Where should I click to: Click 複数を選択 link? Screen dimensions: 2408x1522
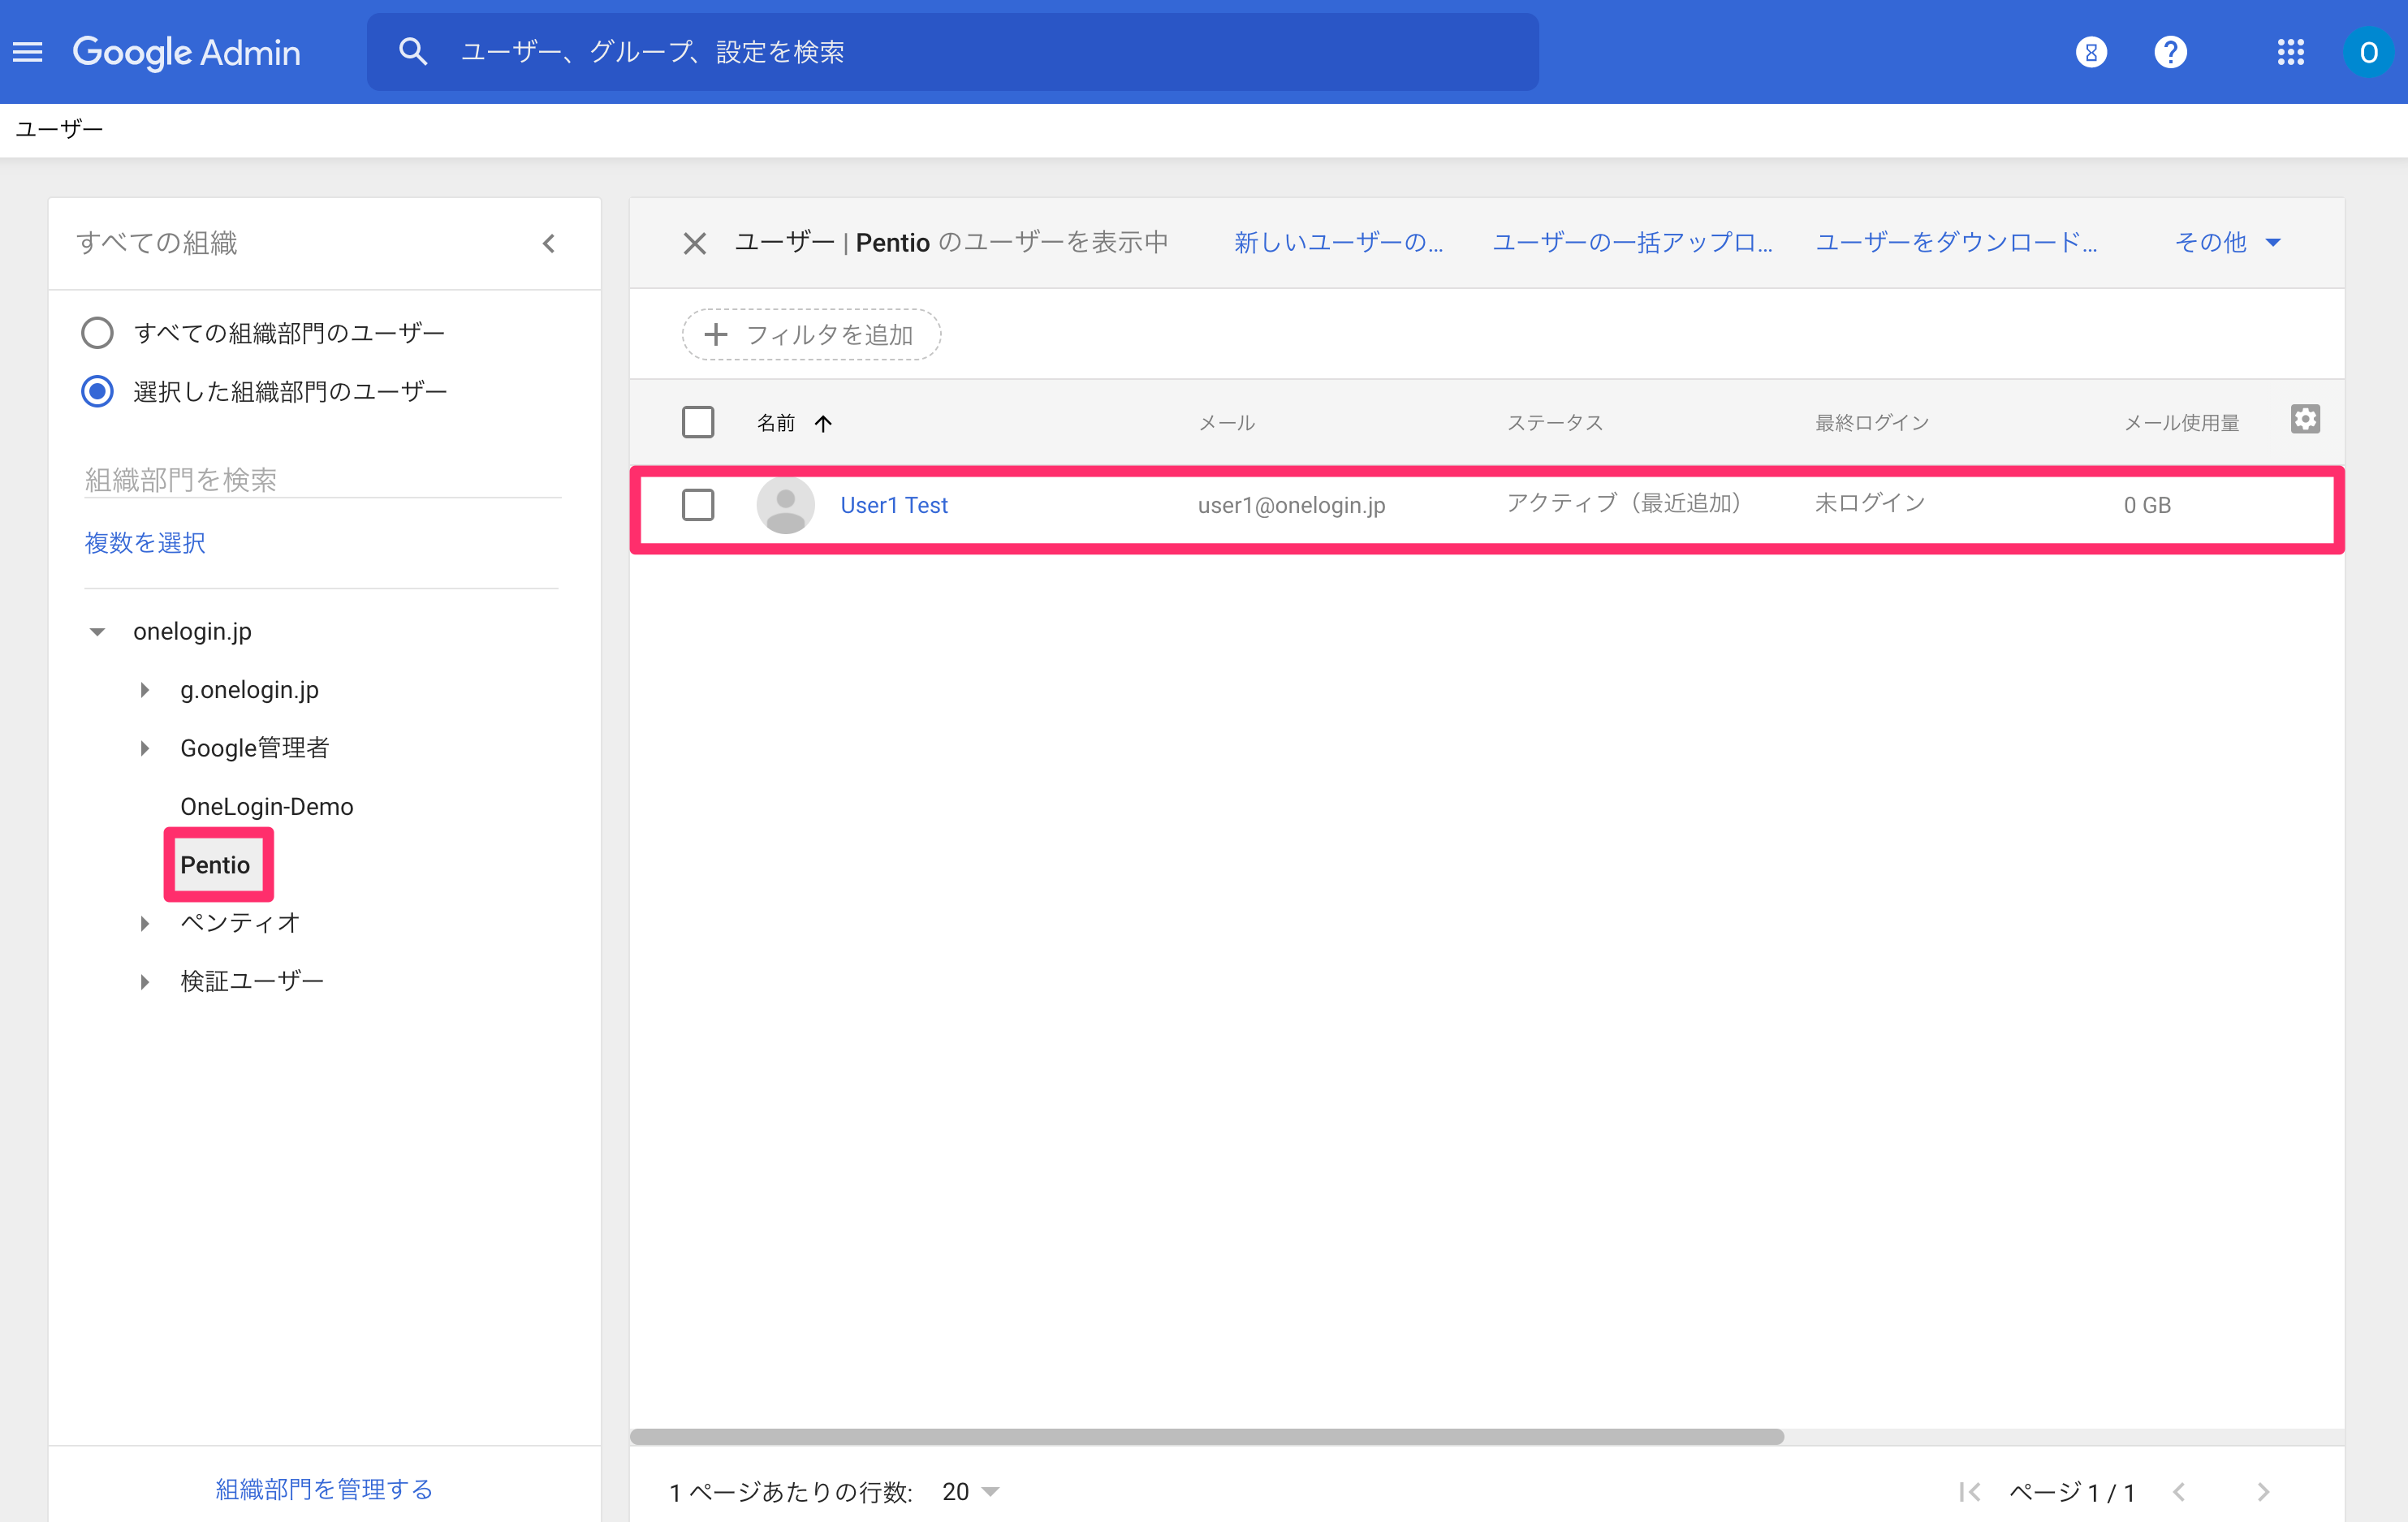click(145, 542)
